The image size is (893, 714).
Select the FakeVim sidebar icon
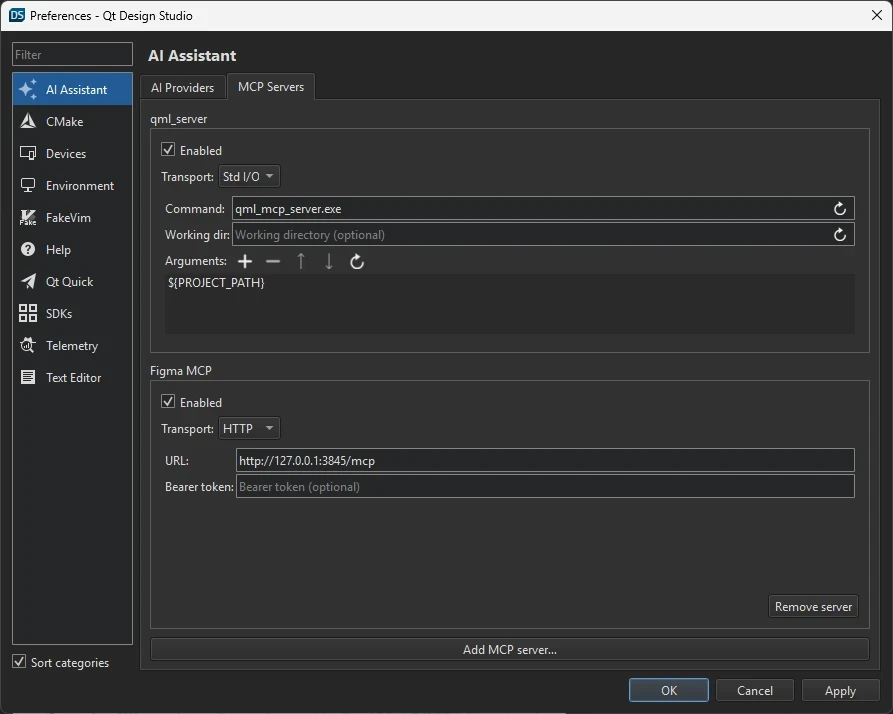28,217
